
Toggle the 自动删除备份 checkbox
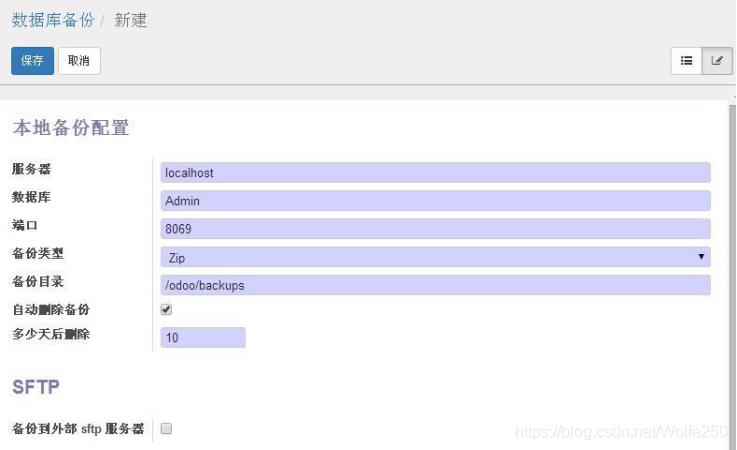click(166, 310)
